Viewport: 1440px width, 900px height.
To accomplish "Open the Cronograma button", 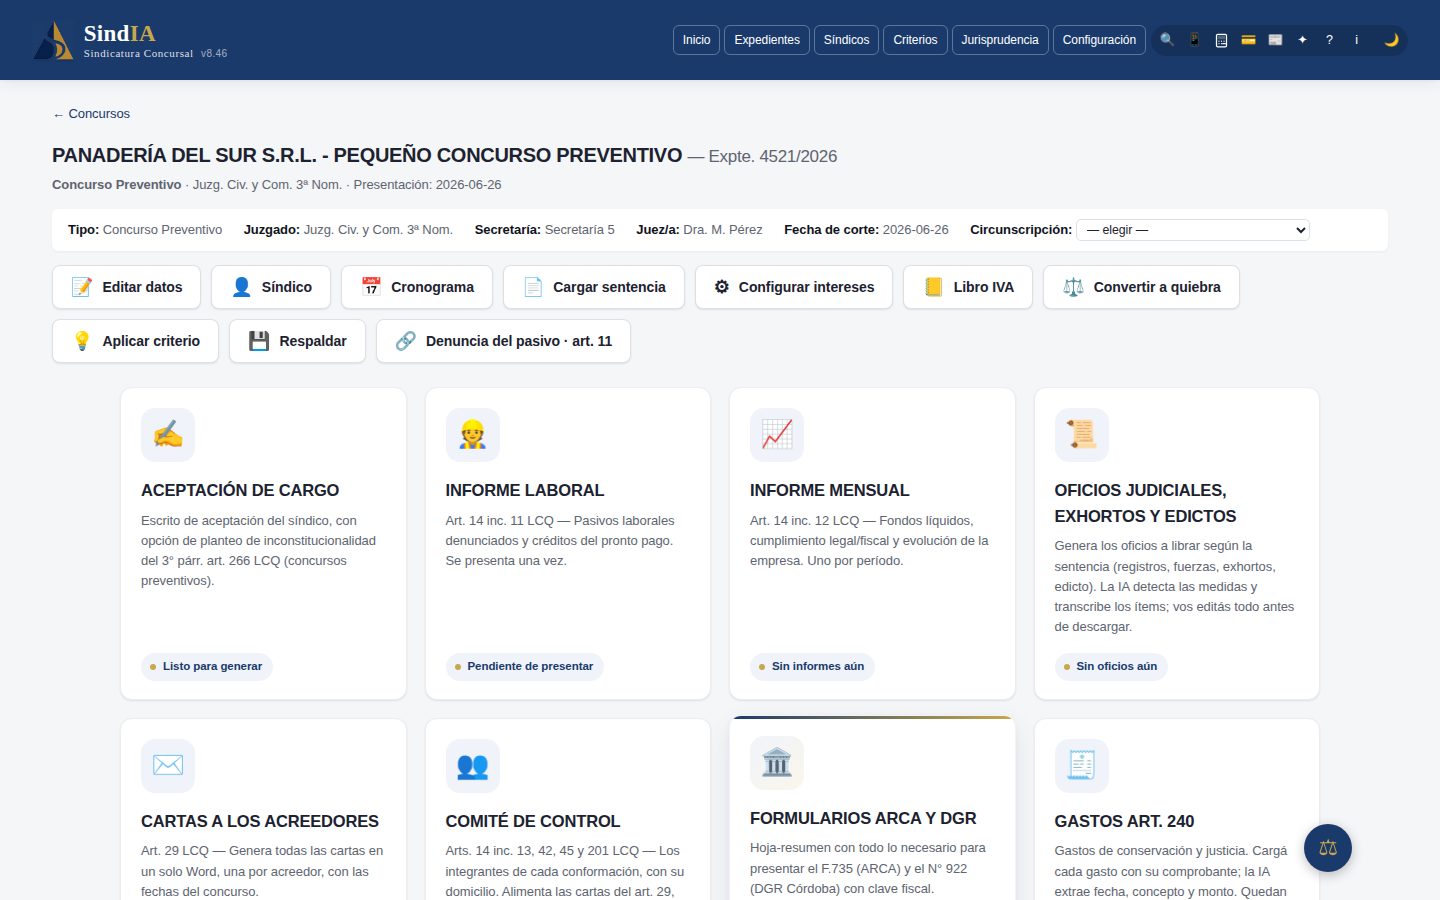I will coord(417,287).
